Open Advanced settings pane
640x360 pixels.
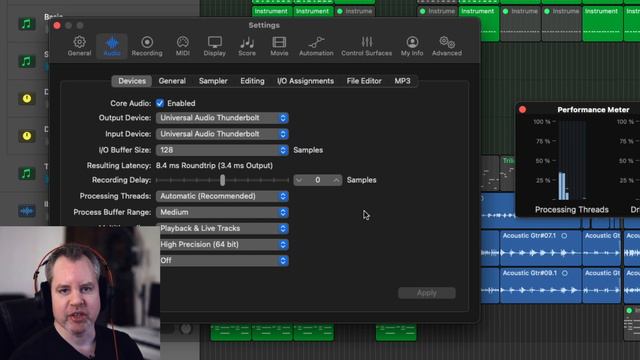pos(447,46)
